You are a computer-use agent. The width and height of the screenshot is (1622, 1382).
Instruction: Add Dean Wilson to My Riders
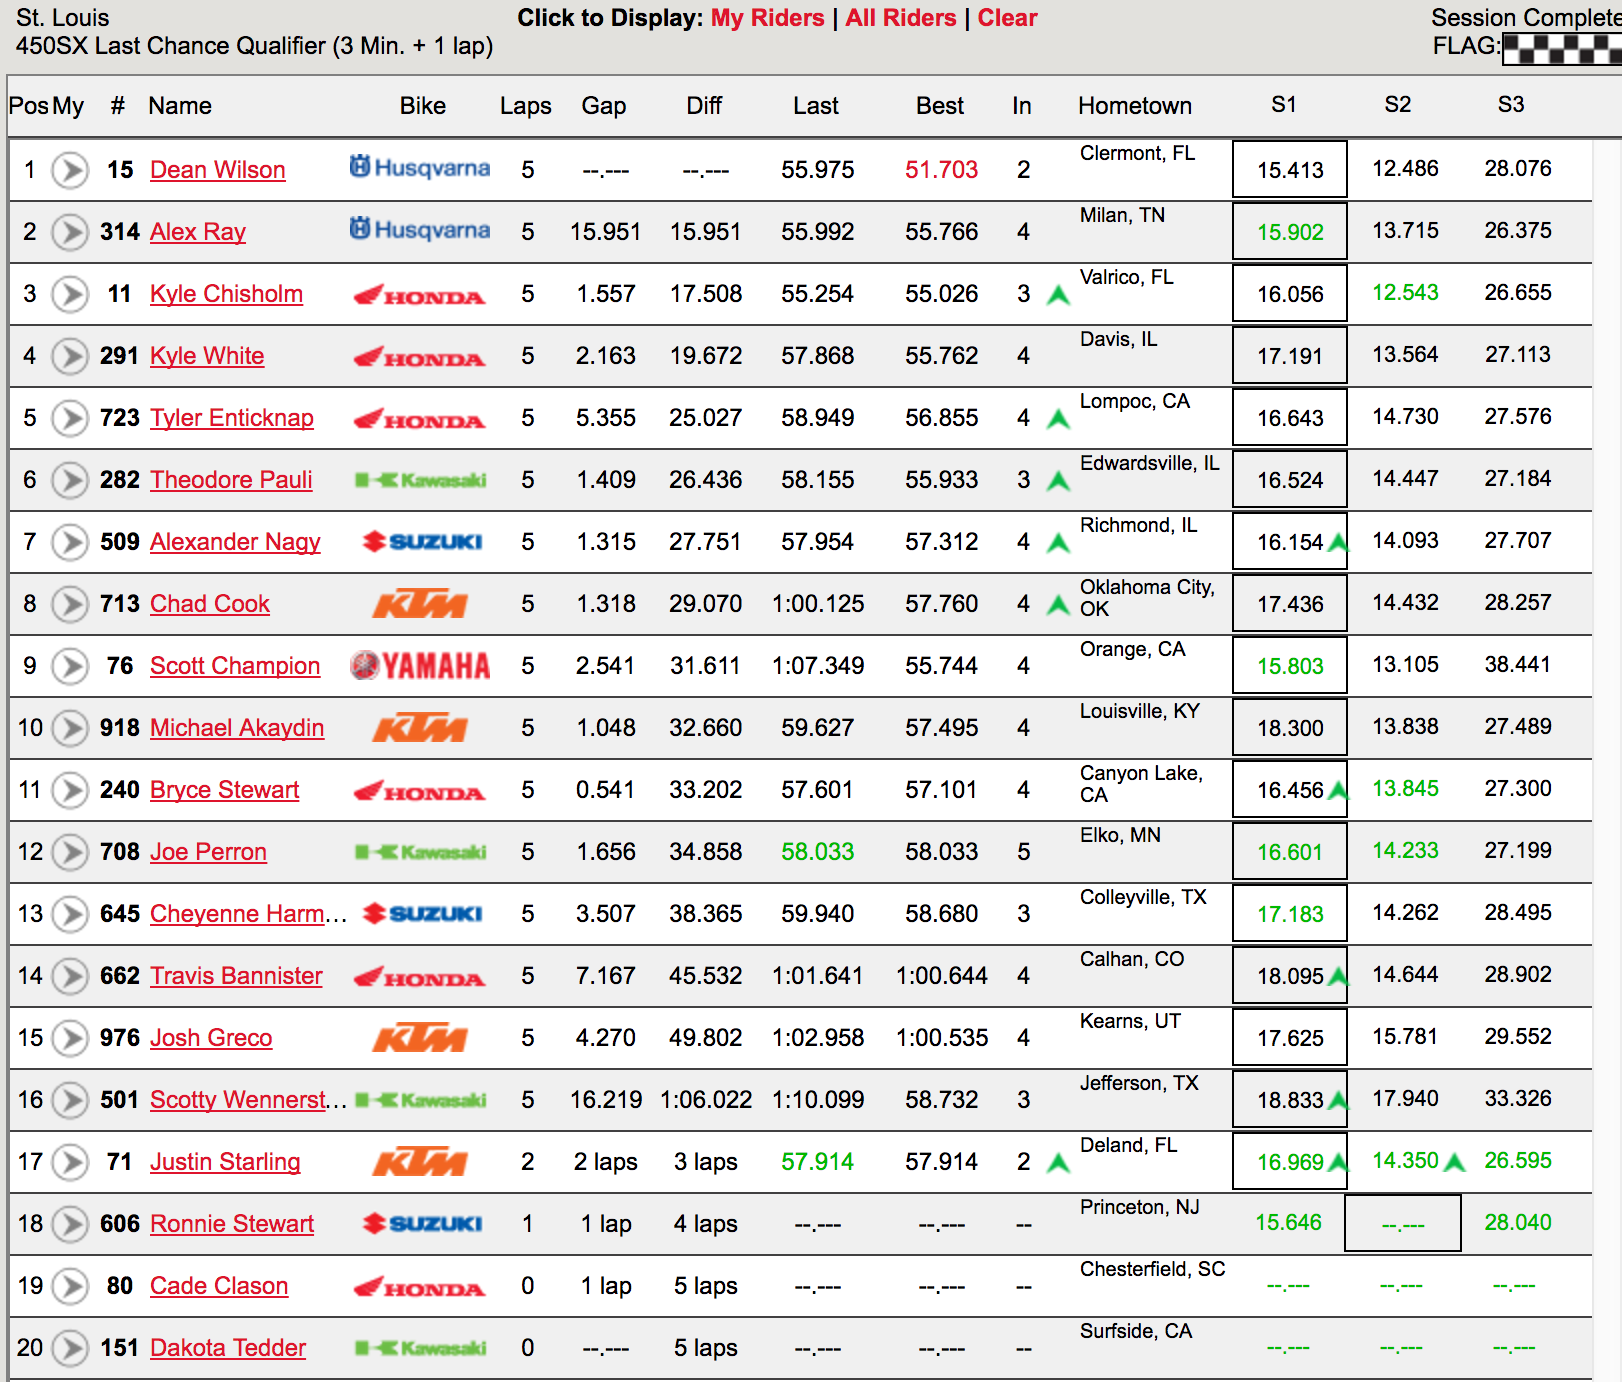[x=70, y=170]
